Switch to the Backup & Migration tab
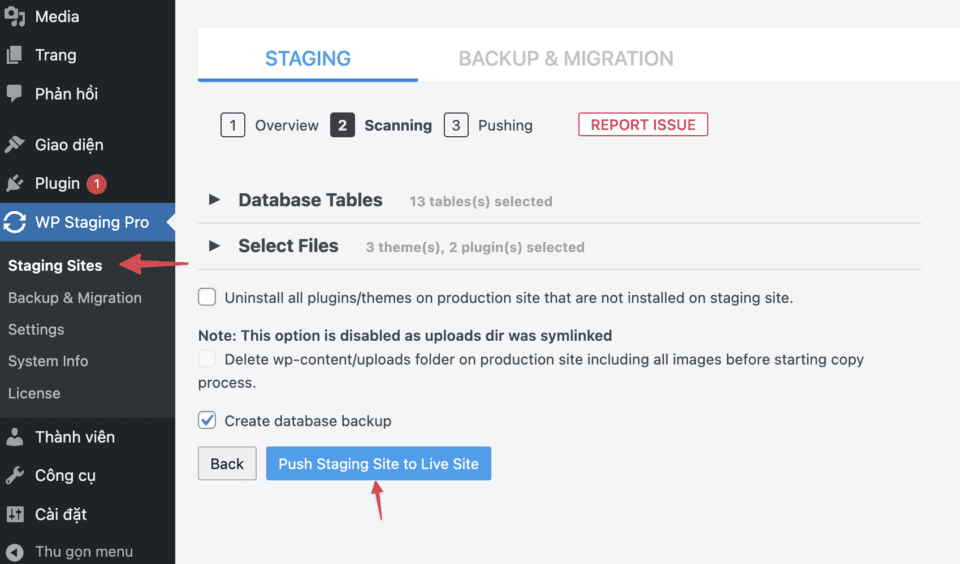 pyautogui.click(x=566, y=58)
